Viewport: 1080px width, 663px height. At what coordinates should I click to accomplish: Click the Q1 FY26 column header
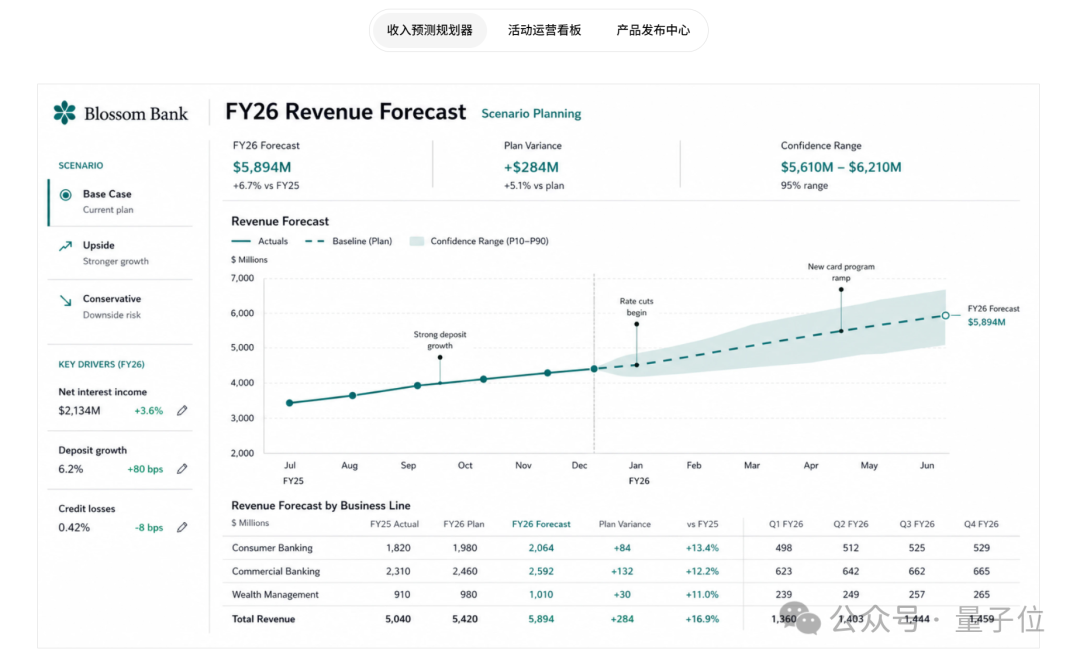click(x=786, y=524)
